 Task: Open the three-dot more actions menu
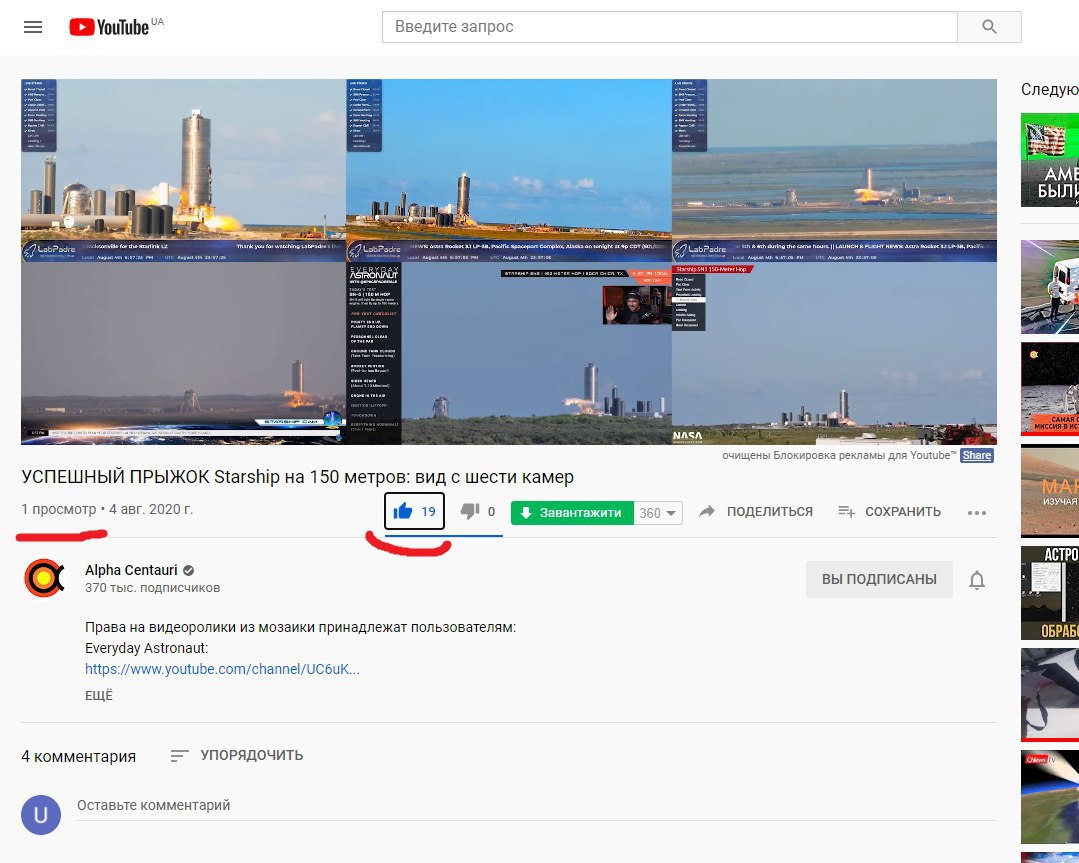tap(976, 513)
